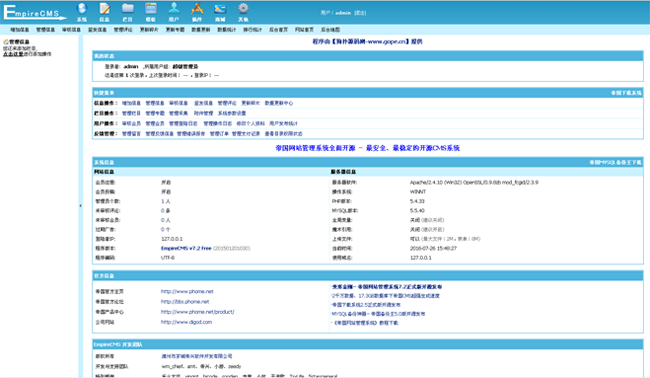
Task: Open the 管理留言 quick menu link
Action: tap(131, 134)
